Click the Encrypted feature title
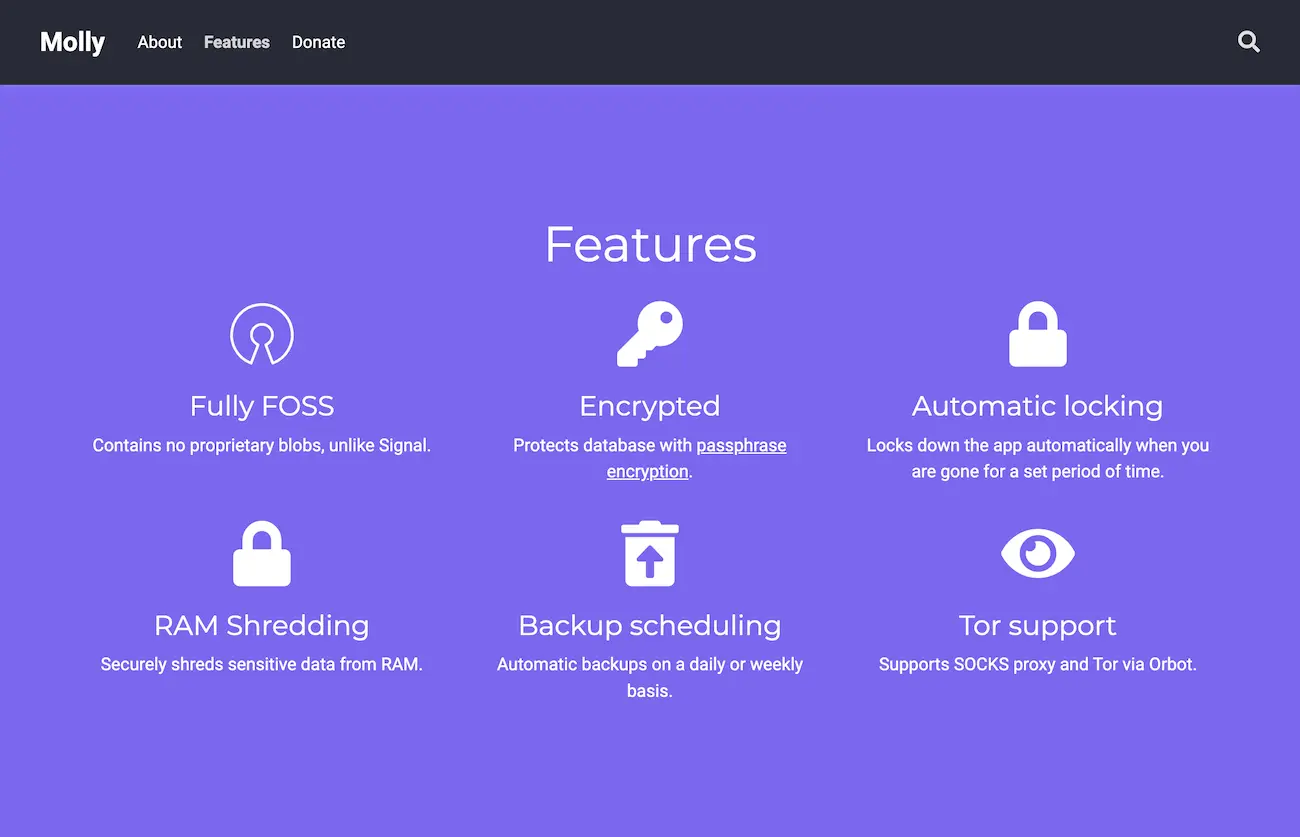1300x837 pixels. (x=650, y=406)
